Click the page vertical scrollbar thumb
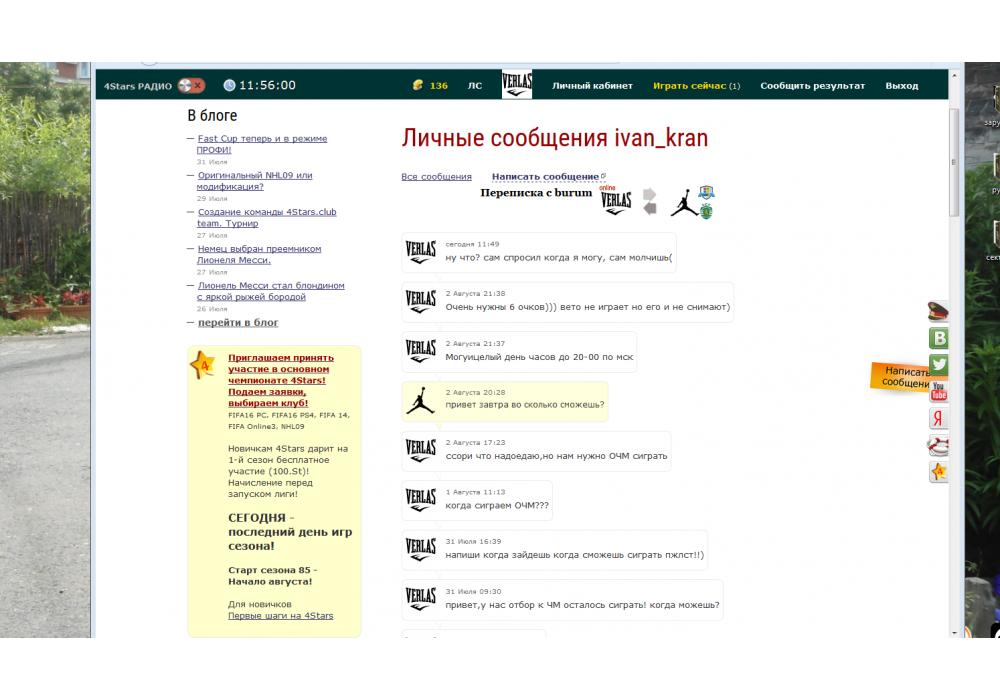The width and height of the screenshot is (1000, 700). (954, 162)
